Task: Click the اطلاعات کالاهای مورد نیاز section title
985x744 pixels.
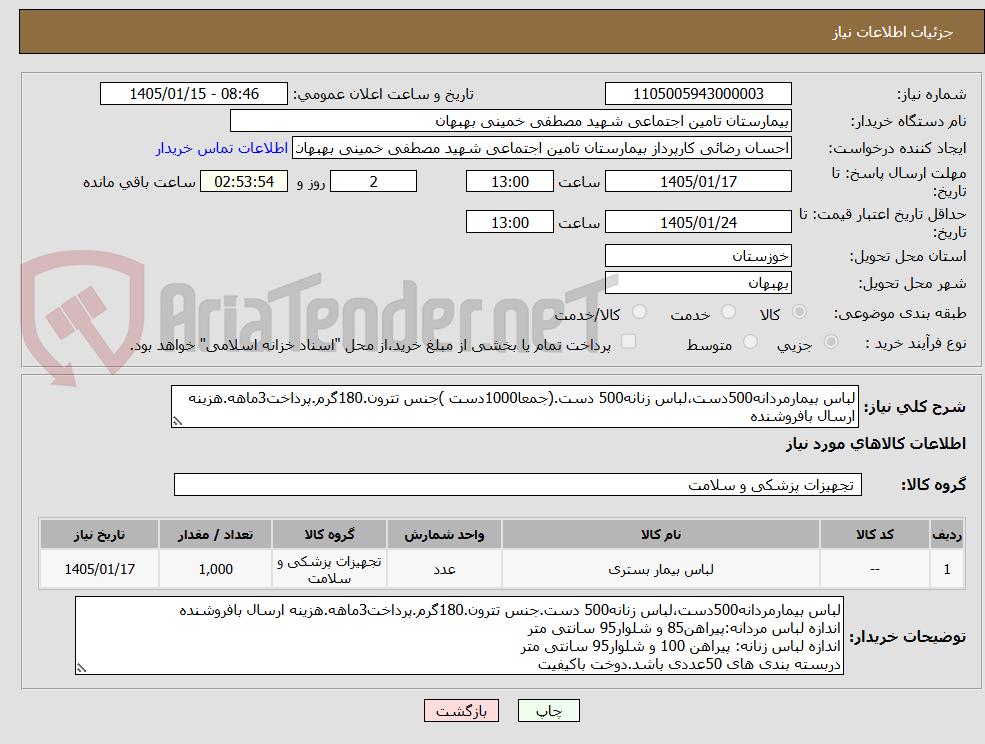Action: (876, 444)
